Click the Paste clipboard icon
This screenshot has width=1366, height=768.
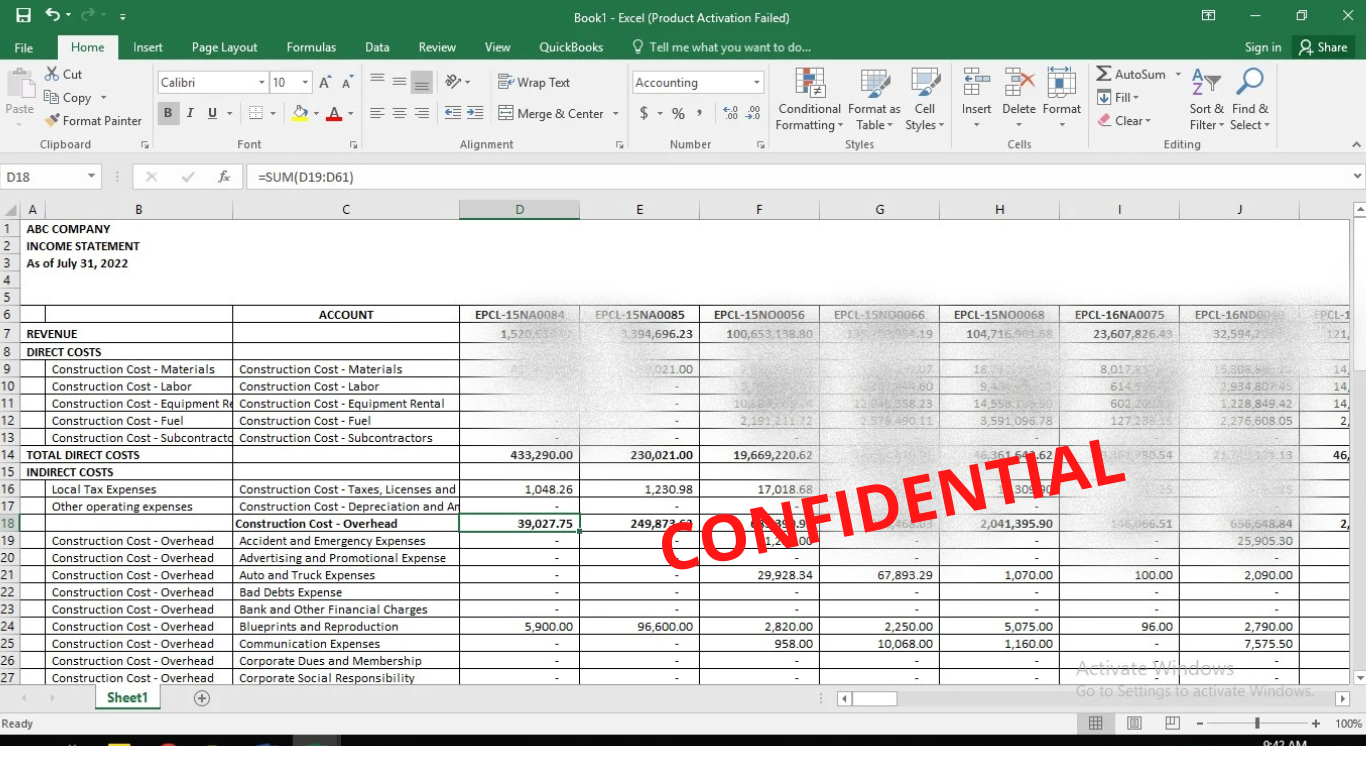(x=19, y=84)
